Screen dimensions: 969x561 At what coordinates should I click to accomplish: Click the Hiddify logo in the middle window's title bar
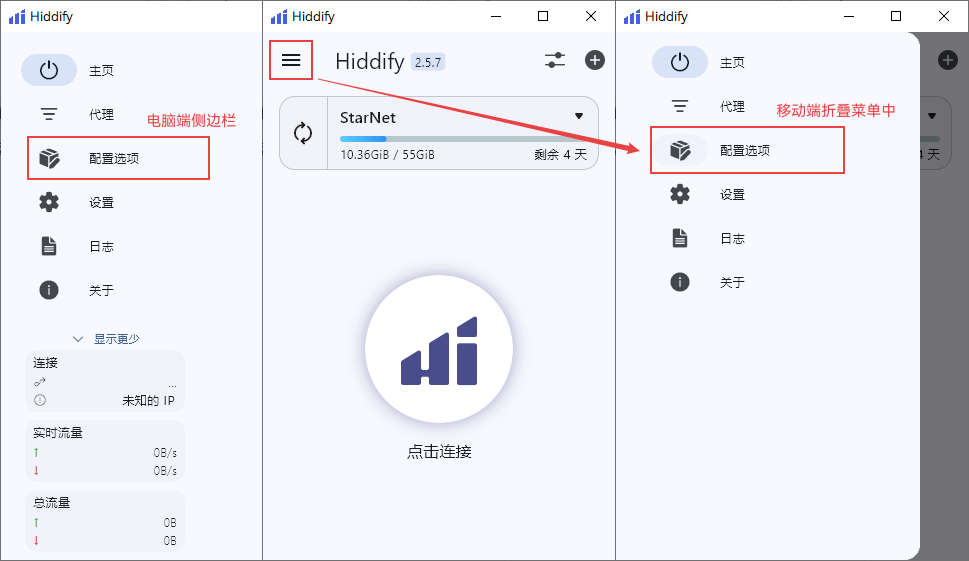click(279, 17)
